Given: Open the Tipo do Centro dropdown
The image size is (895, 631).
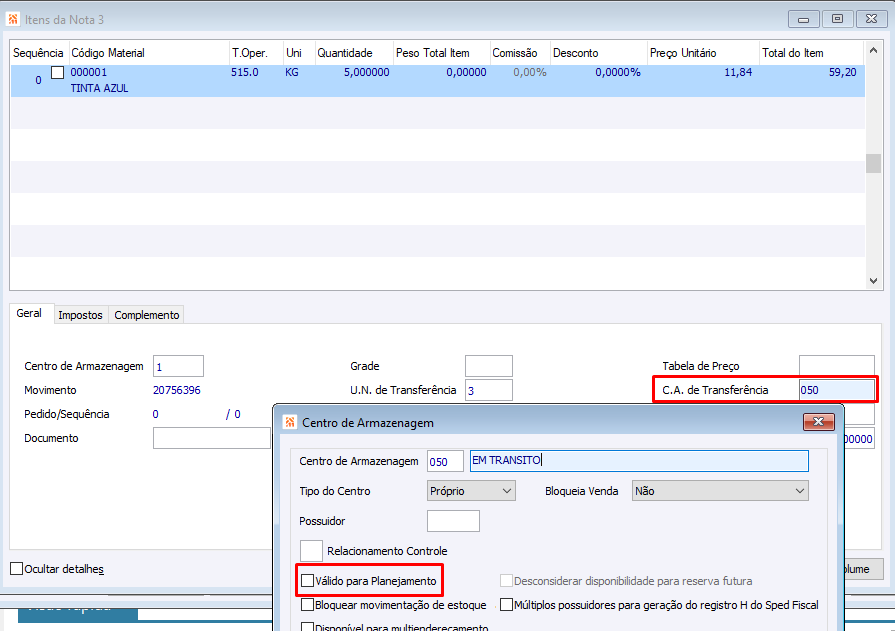Looking at the screenshot, I should 471,491.
